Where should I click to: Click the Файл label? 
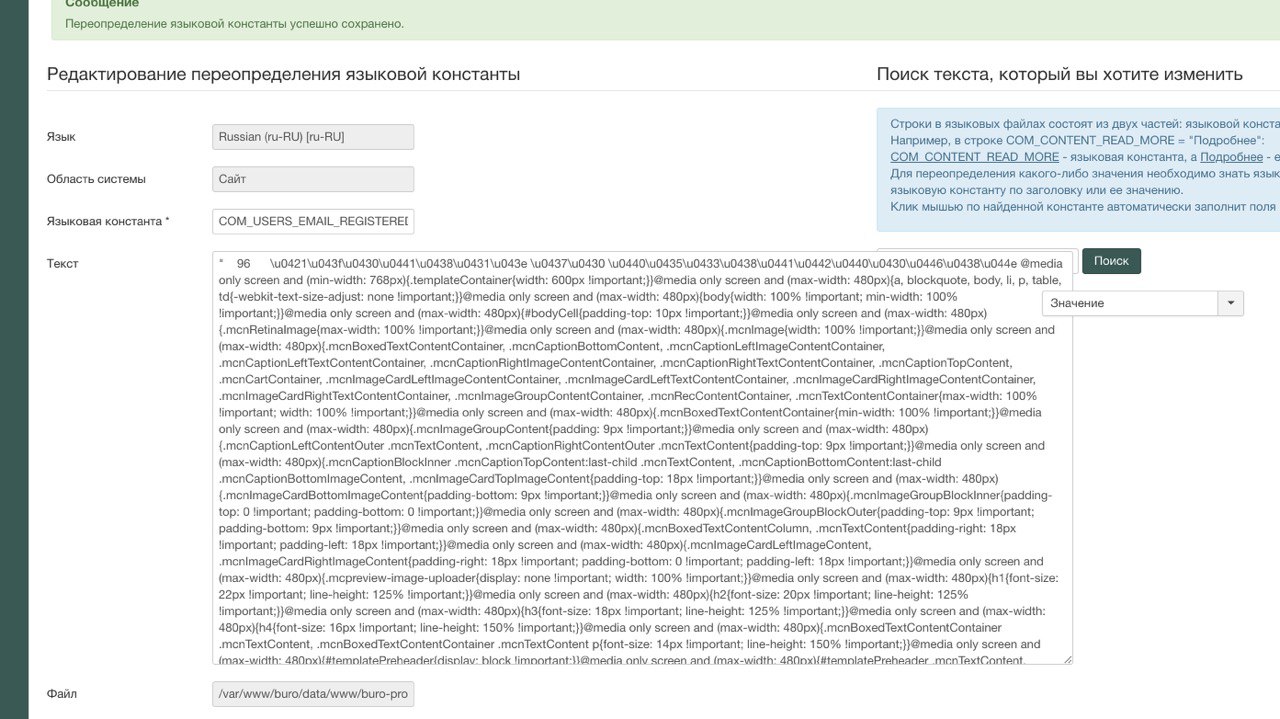point(62,694)
